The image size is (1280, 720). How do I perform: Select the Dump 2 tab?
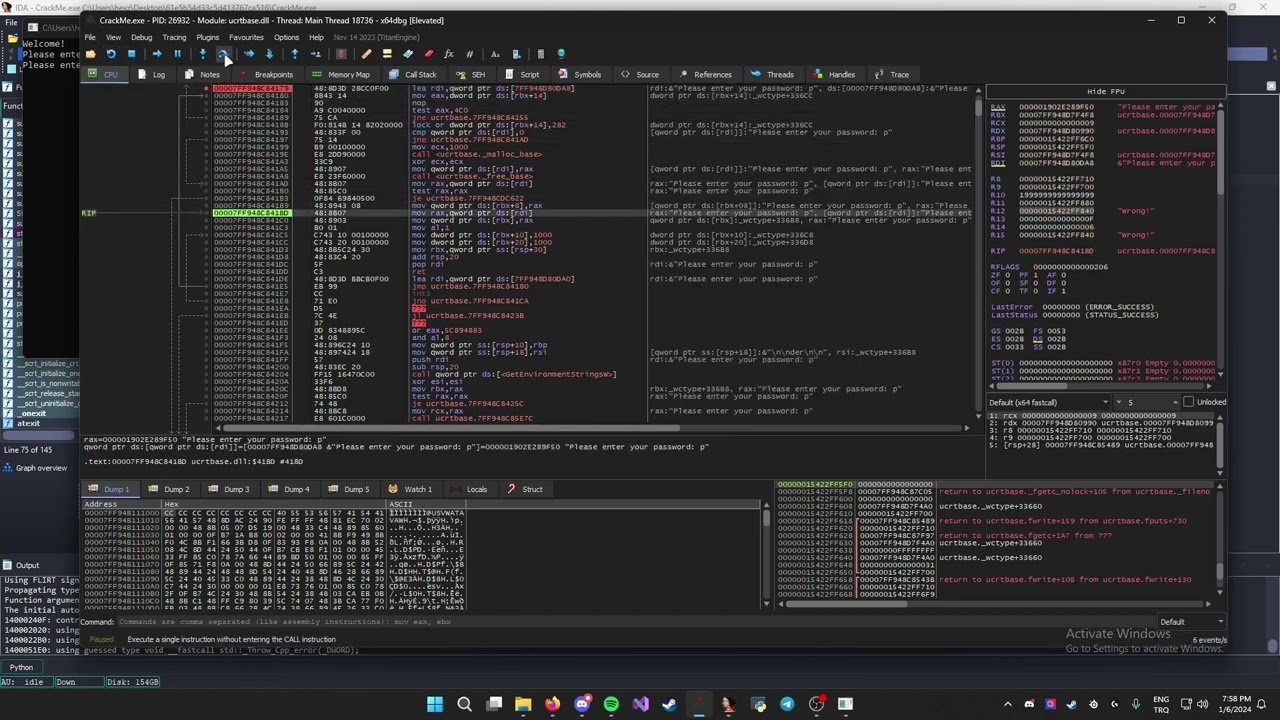click(x=169, y=489)
